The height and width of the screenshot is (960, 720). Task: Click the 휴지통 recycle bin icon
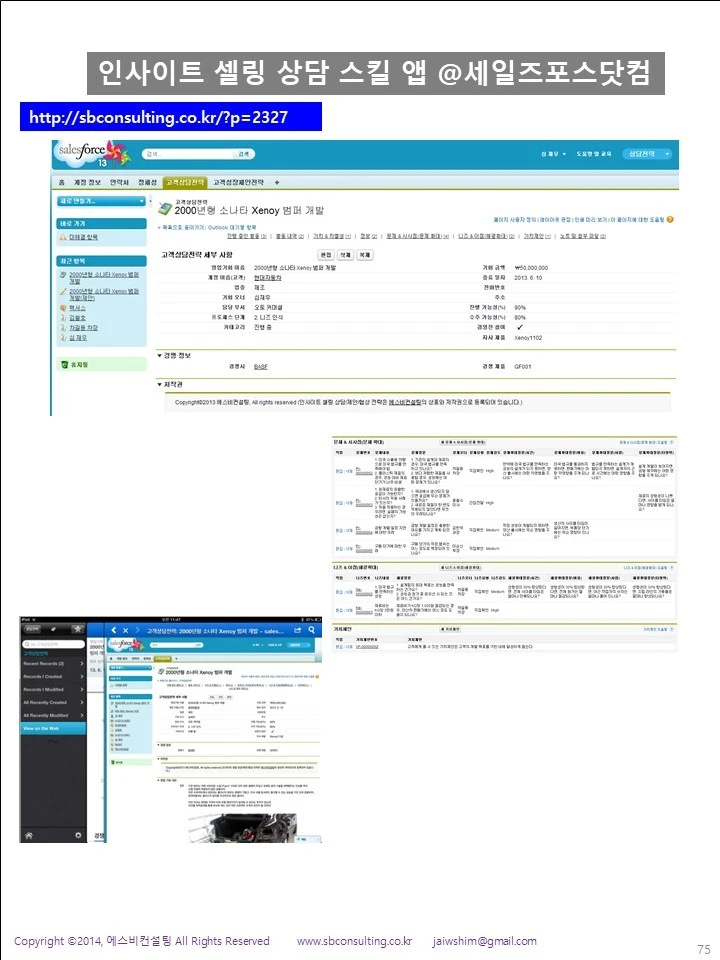coord(64,364)
